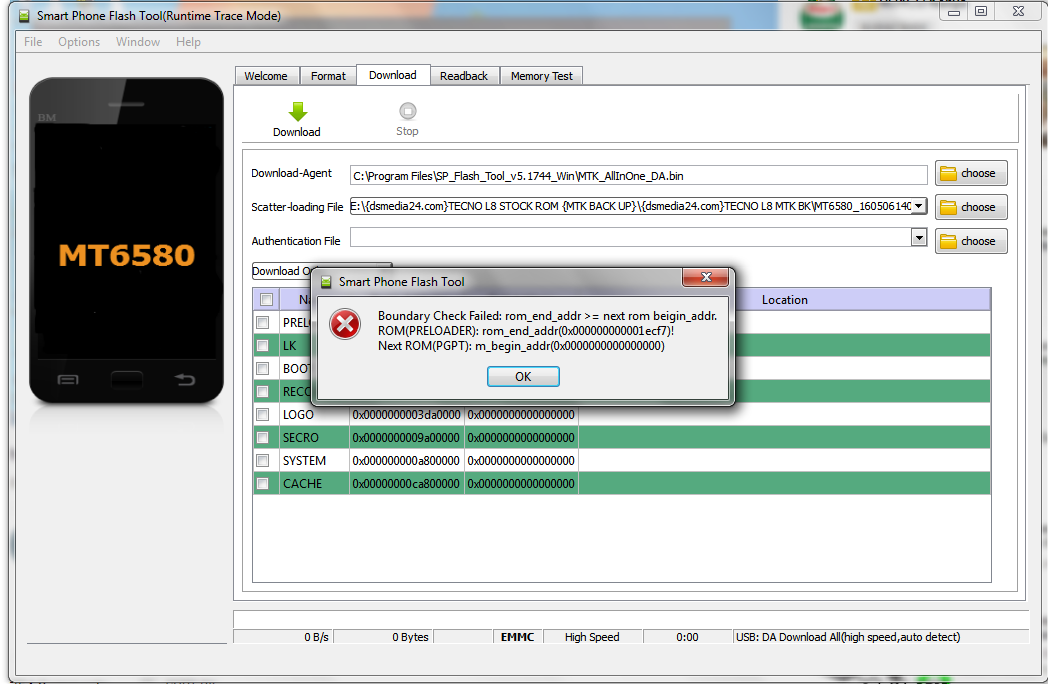Click the Boundary Check Failed message text
The height and width of the screenshot is (684, 1048).
(547, 316)
